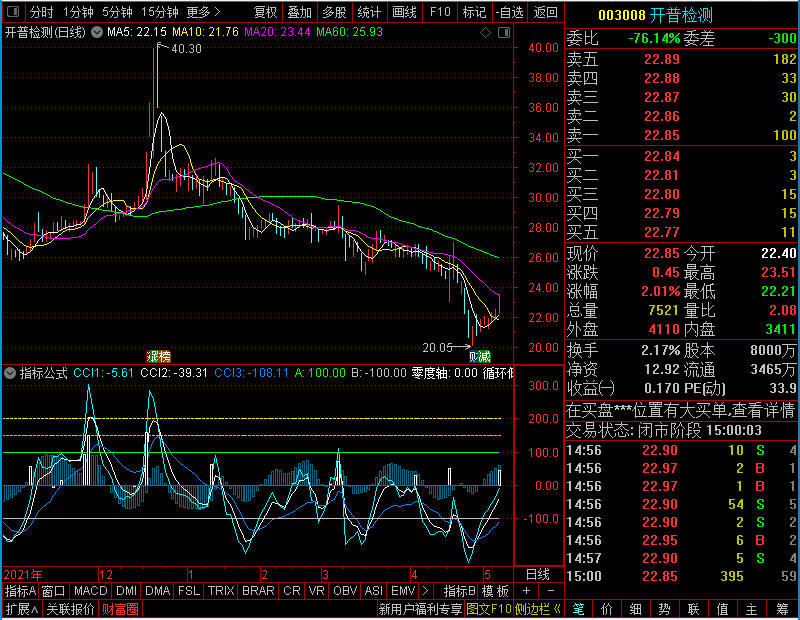Viewport: 800px width, 620px height.
Task: Open the dropdown arrow beside 开普检测(日线)
Action: [x=97, y=32]
